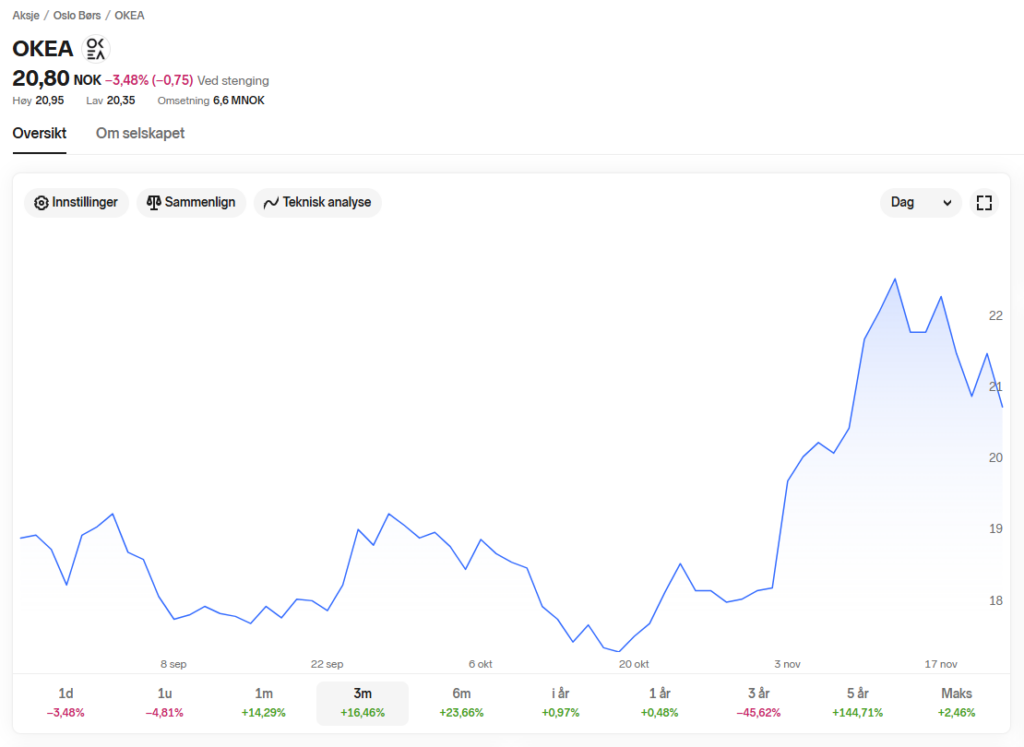
Task: Select 1 år time range
Action: (659, 702)
